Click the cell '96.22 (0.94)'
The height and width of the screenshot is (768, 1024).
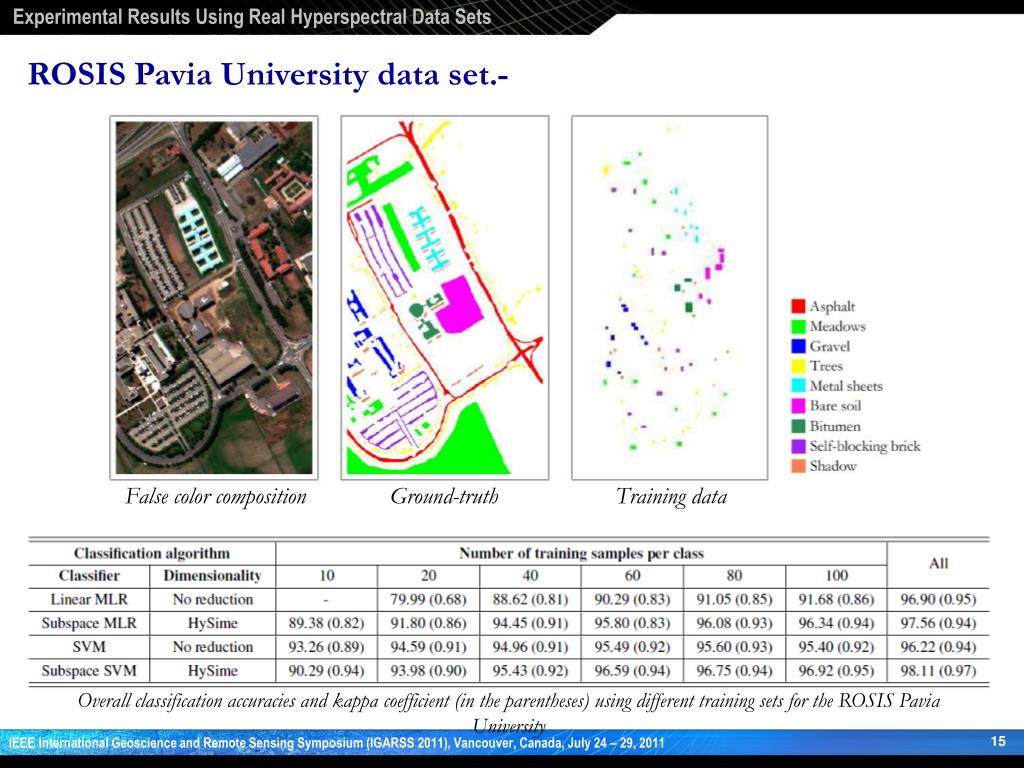click(938, 647)
